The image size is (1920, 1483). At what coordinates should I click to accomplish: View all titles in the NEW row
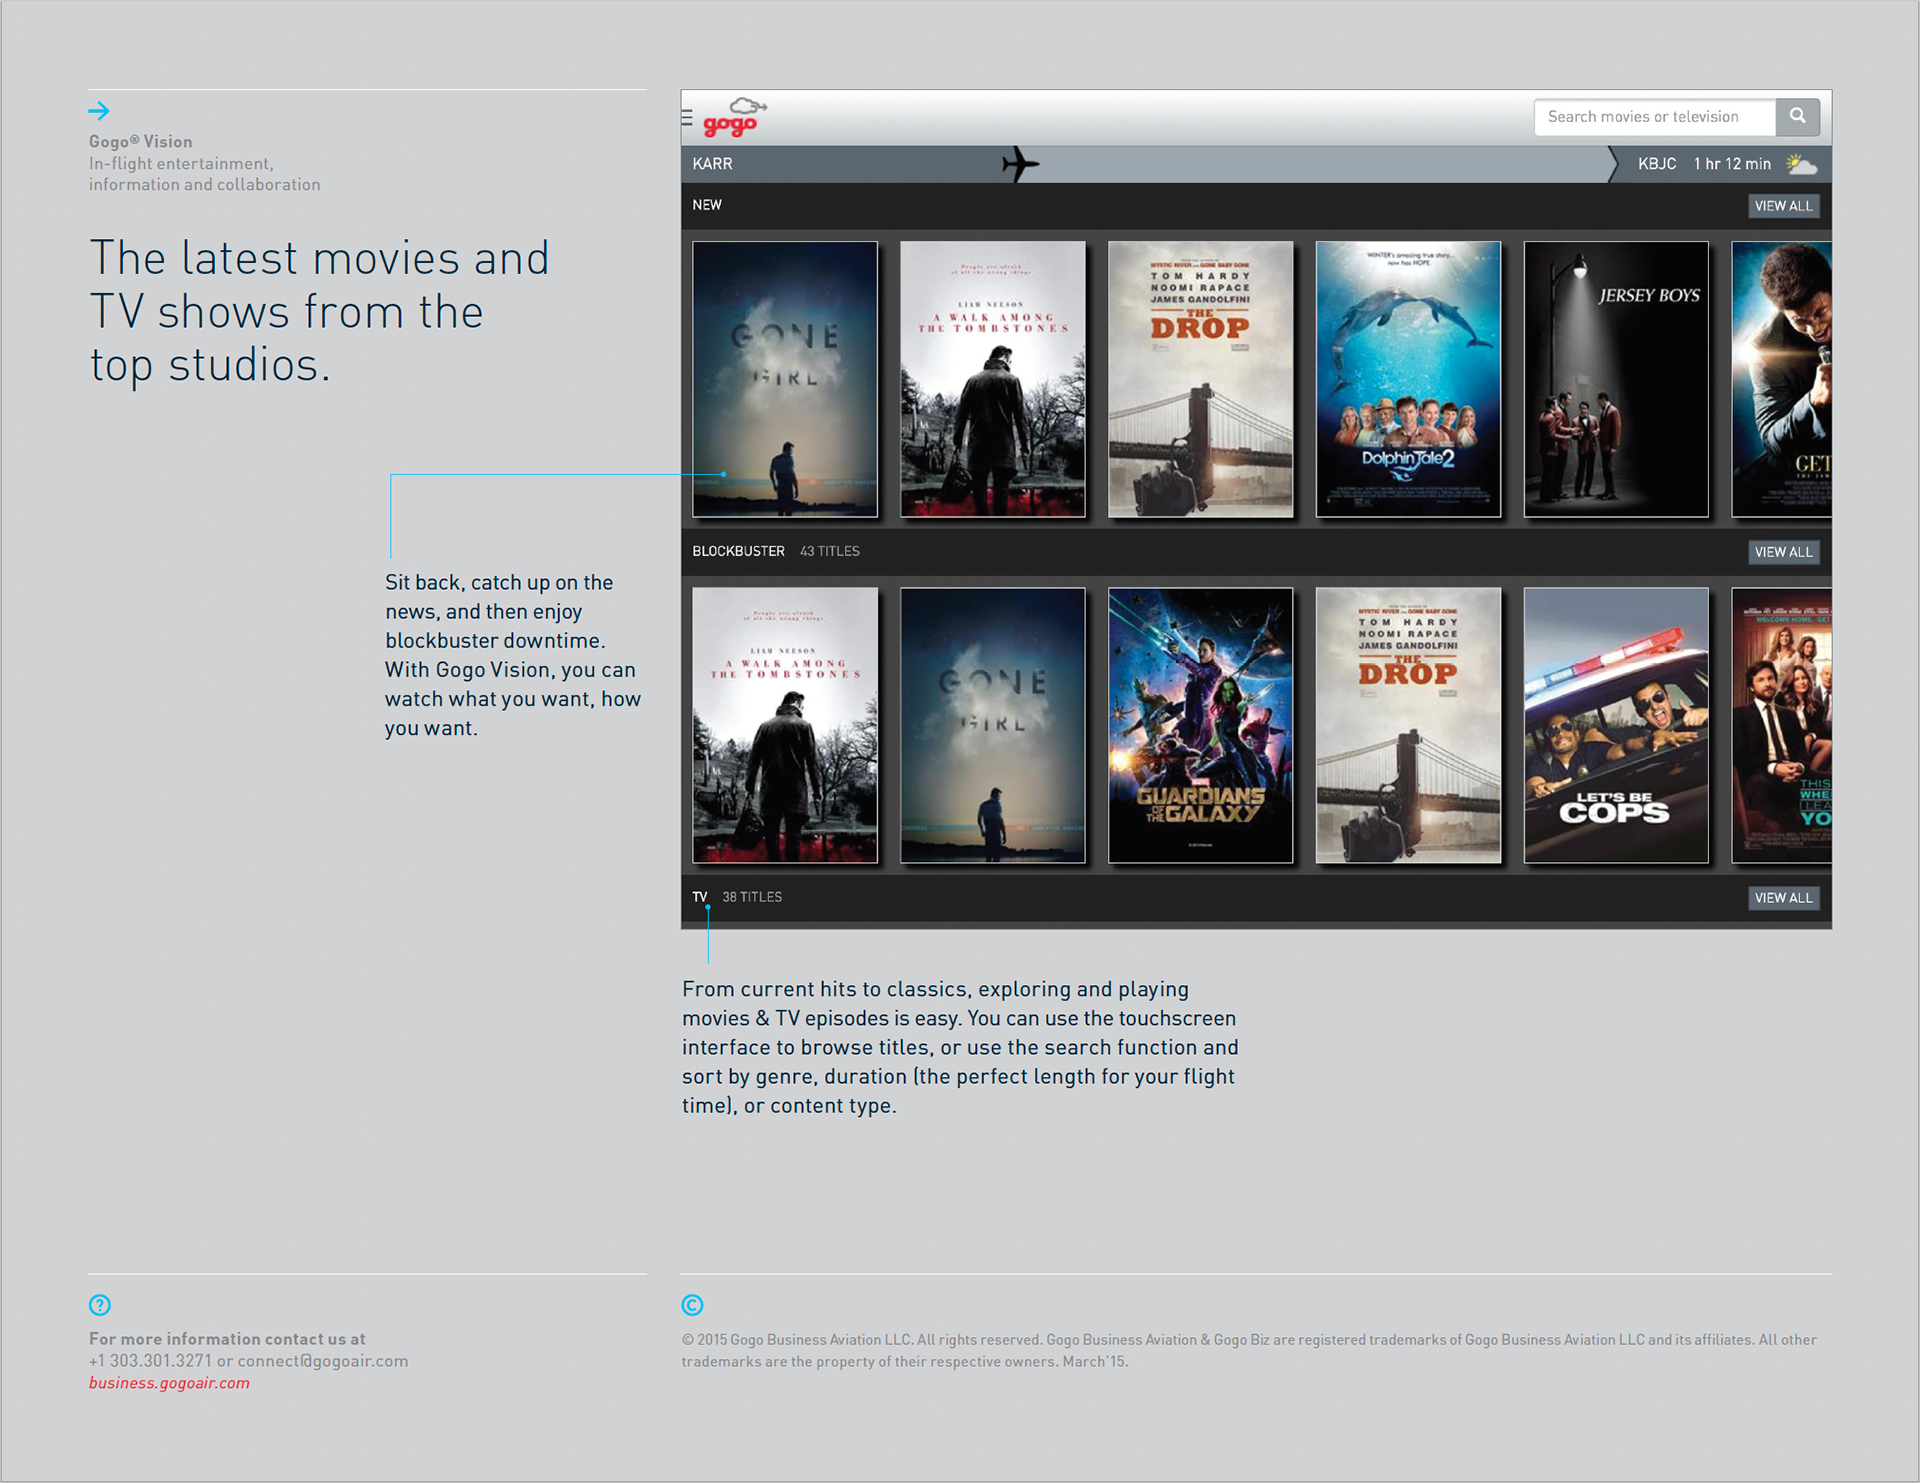pos(1783,206)
